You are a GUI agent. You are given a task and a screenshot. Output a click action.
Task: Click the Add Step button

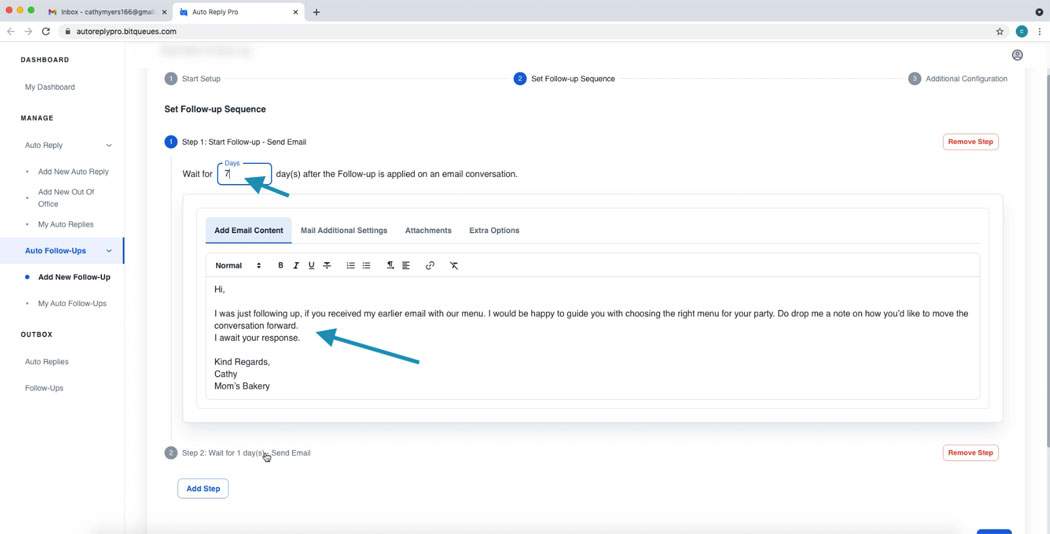pos(203,488)
